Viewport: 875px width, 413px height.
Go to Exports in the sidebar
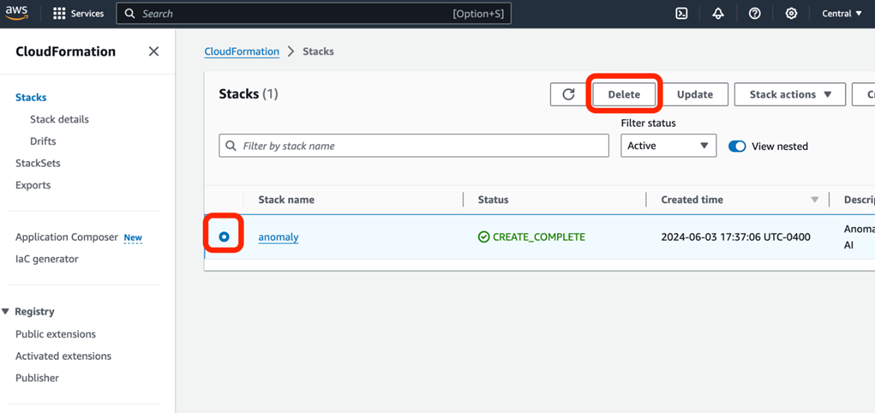(33, 185)
